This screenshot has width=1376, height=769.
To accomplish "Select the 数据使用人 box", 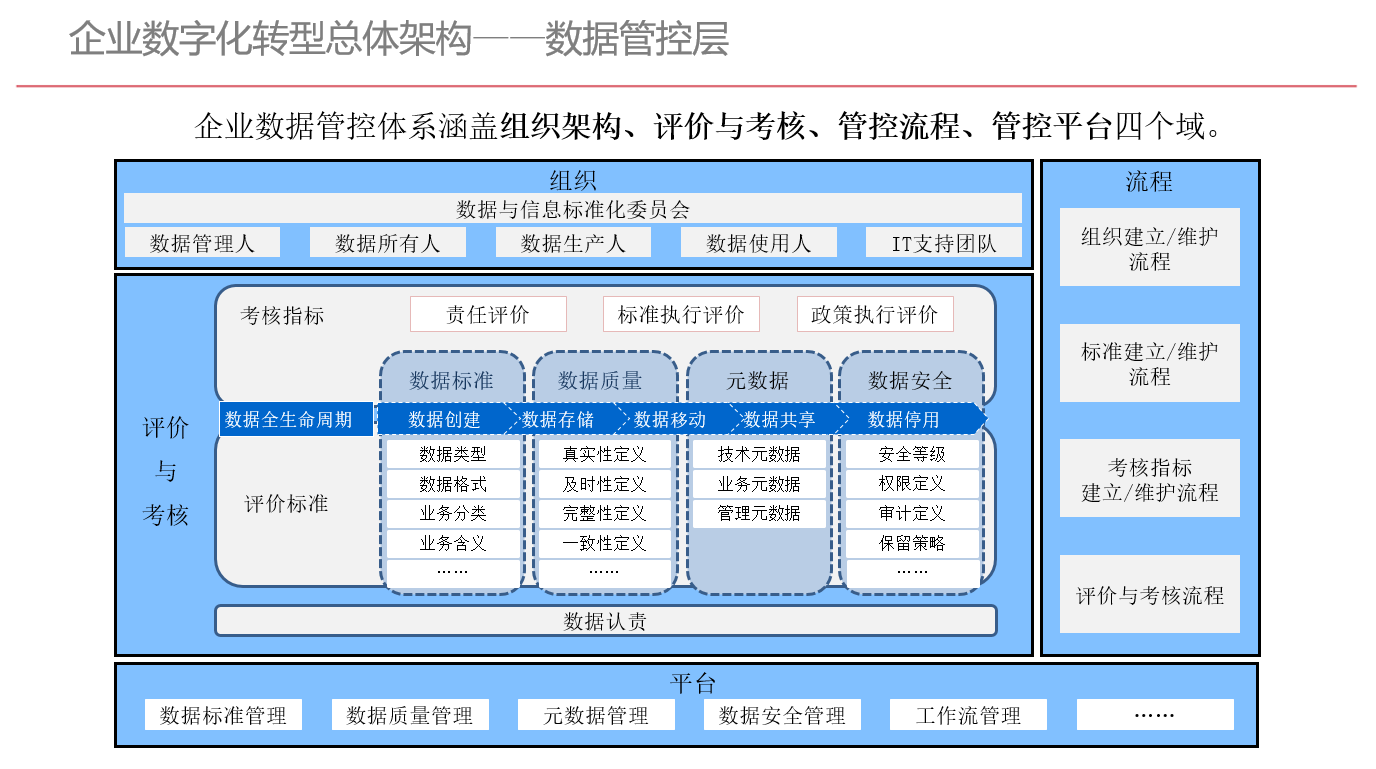I will (758, 243).
